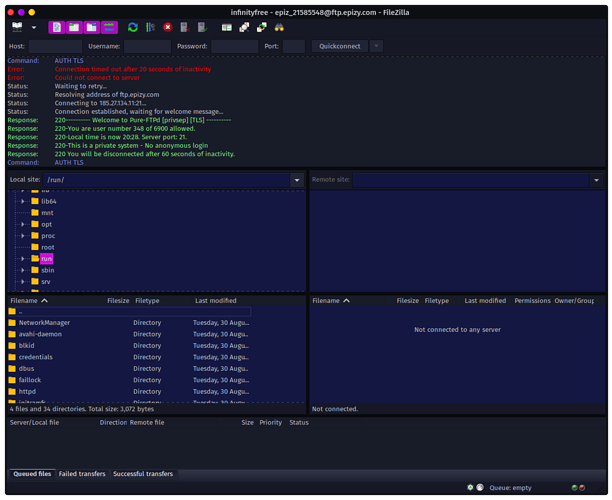Select the avahi-daemon directory
The width and height of the screenshot is (612, 500).
click(x=129, y=335)
